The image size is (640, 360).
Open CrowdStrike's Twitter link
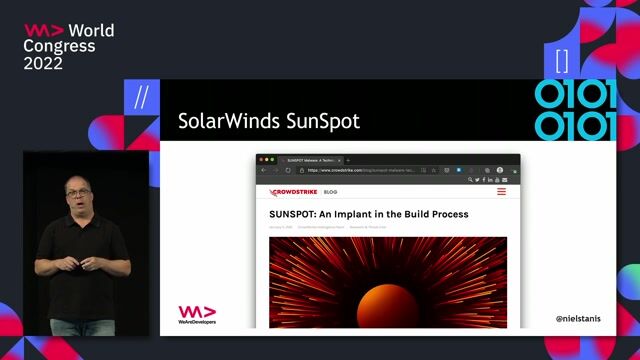click(477, 180)
